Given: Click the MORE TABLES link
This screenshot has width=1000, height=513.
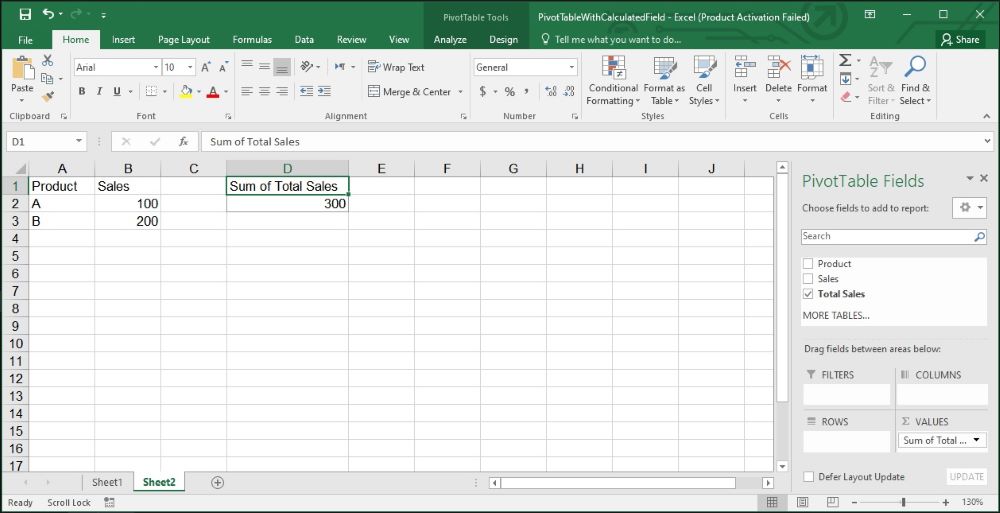Looking at the screenshot, I should click(835, 315).
